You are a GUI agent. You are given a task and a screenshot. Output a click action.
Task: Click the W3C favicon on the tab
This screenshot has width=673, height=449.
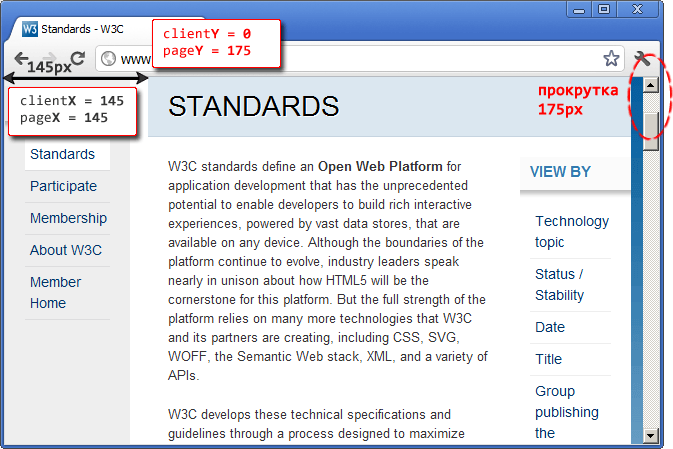click(29, 29)
